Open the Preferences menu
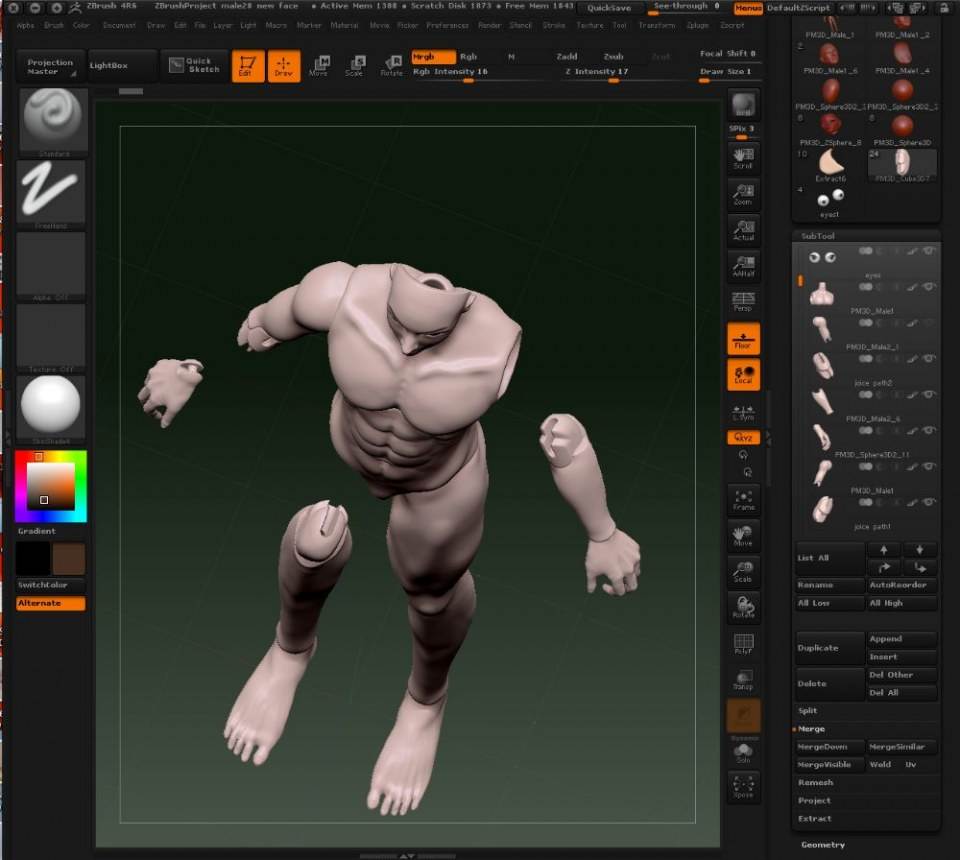The width and height of the screenshot is (960, 860). click(x=447, y=26)
